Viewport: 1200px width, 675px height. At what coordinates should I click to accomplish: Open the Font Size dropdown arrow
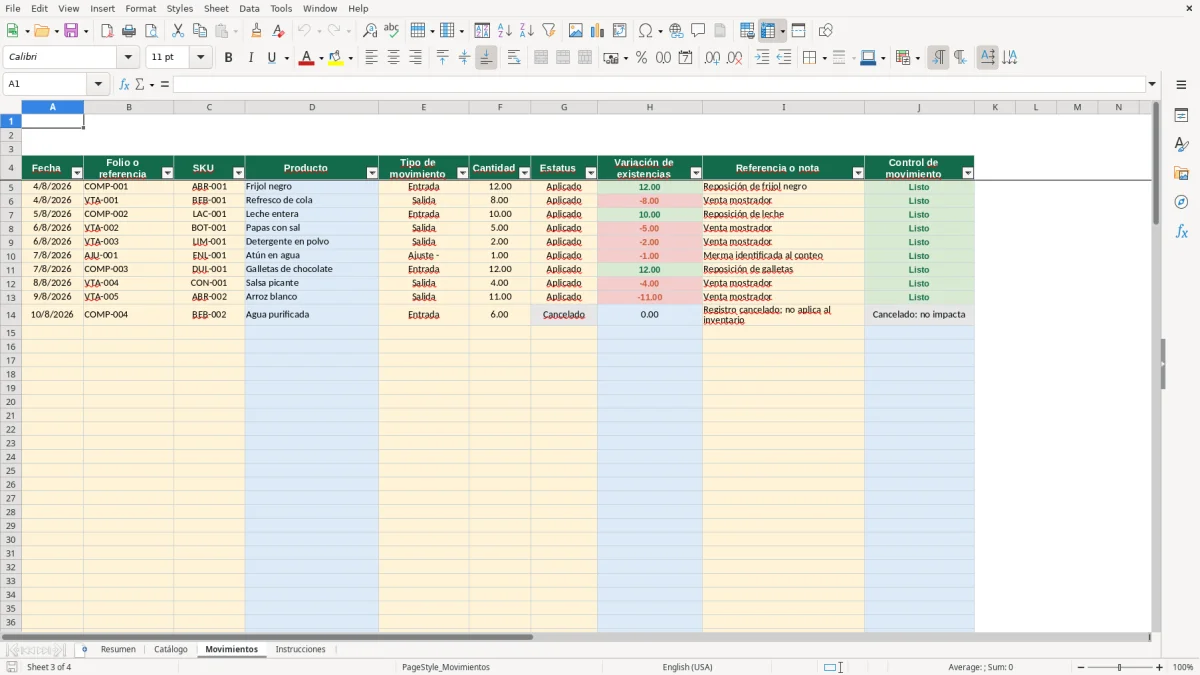pyautogui.click(x=200, y=58)
